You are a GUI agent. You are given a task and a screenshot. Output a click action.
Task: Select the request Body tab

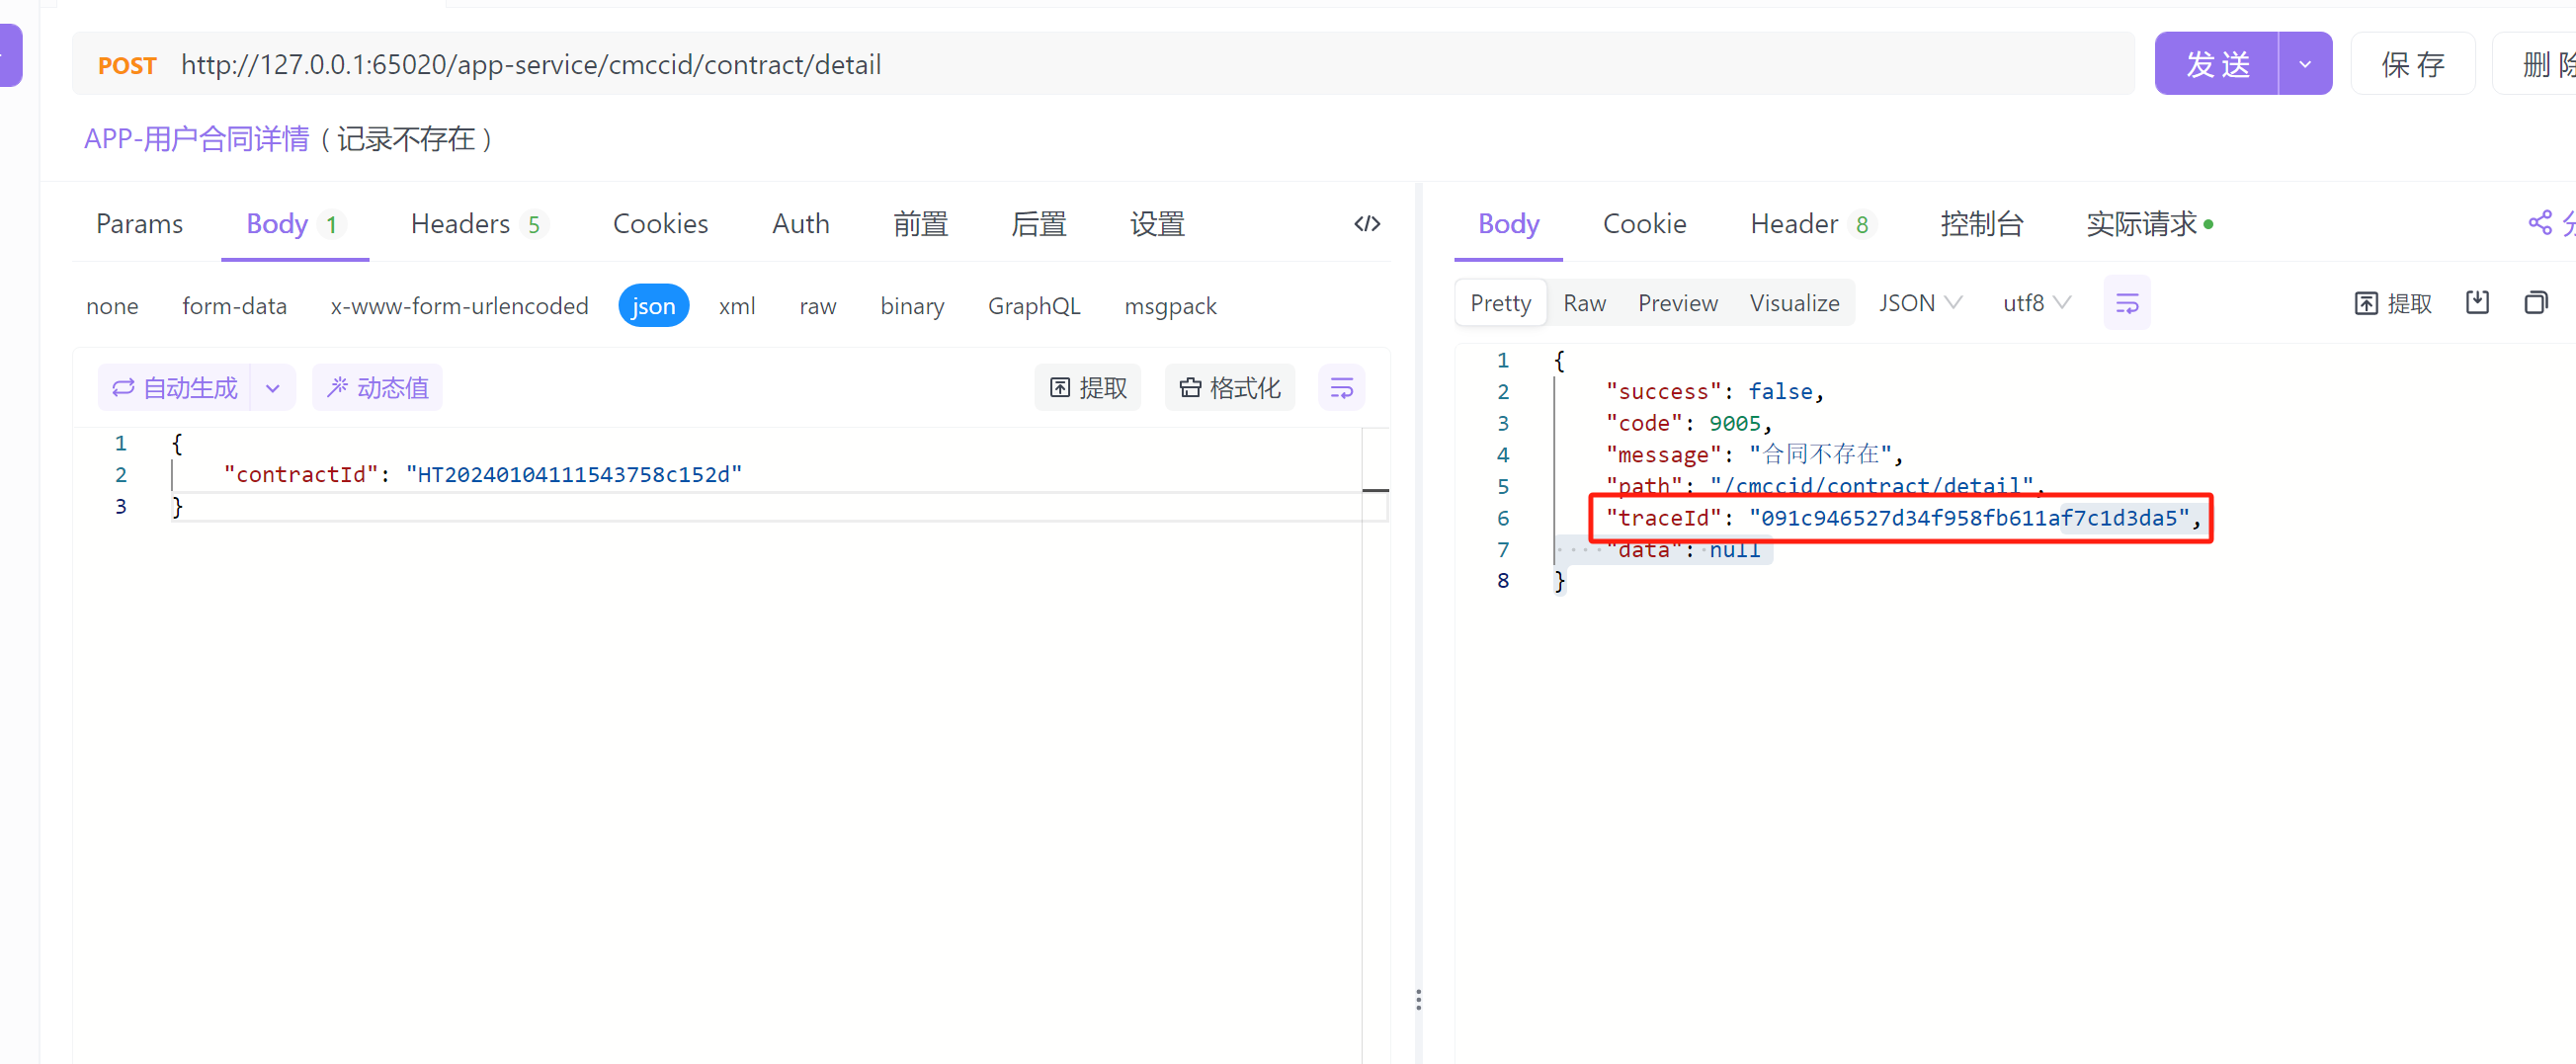pos(295,223)
